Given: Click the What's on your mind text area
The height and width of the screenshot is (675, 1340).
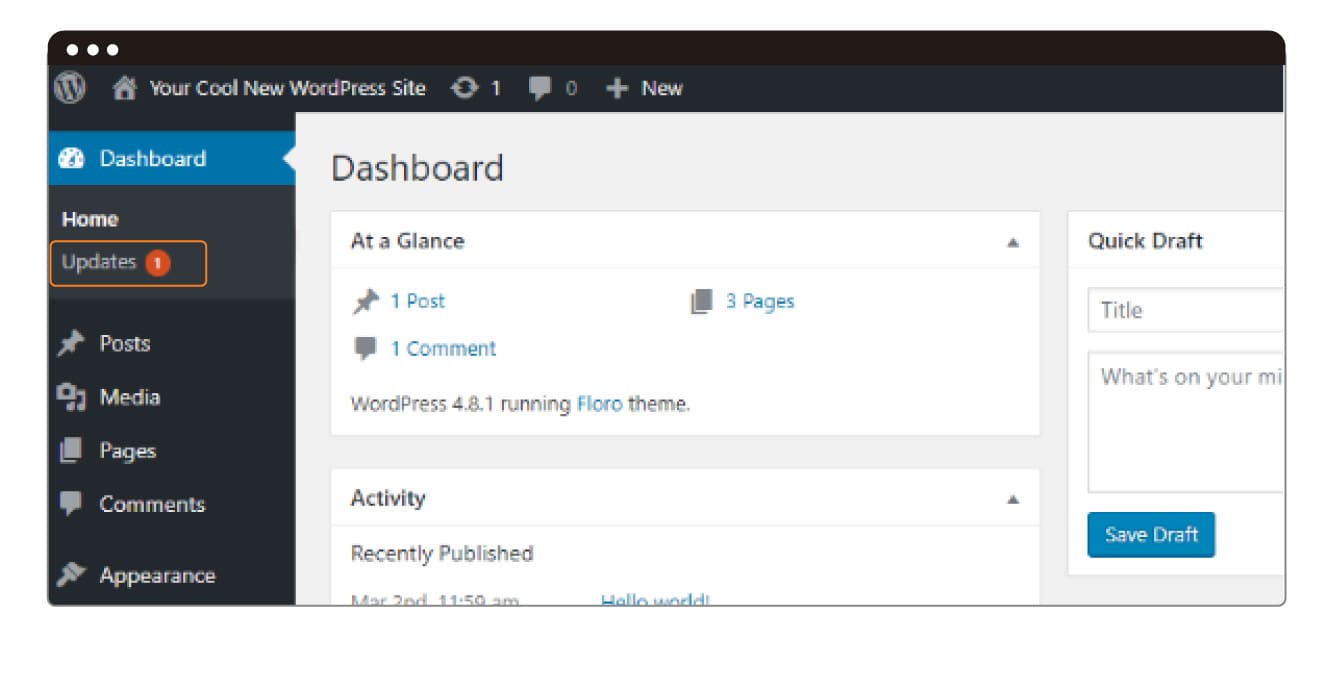Looking at the screenshot, I should (x=1186, y=421).
